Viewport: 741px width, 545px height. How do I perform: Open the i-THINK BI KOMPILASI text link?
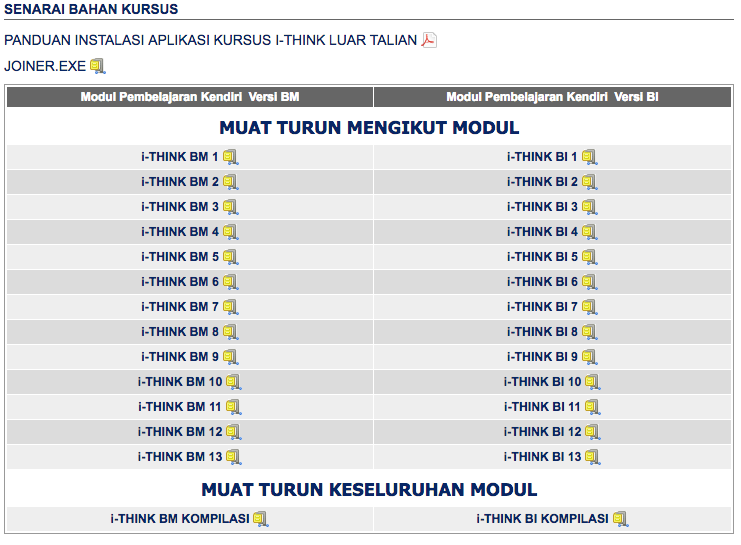tap(543, 519)
